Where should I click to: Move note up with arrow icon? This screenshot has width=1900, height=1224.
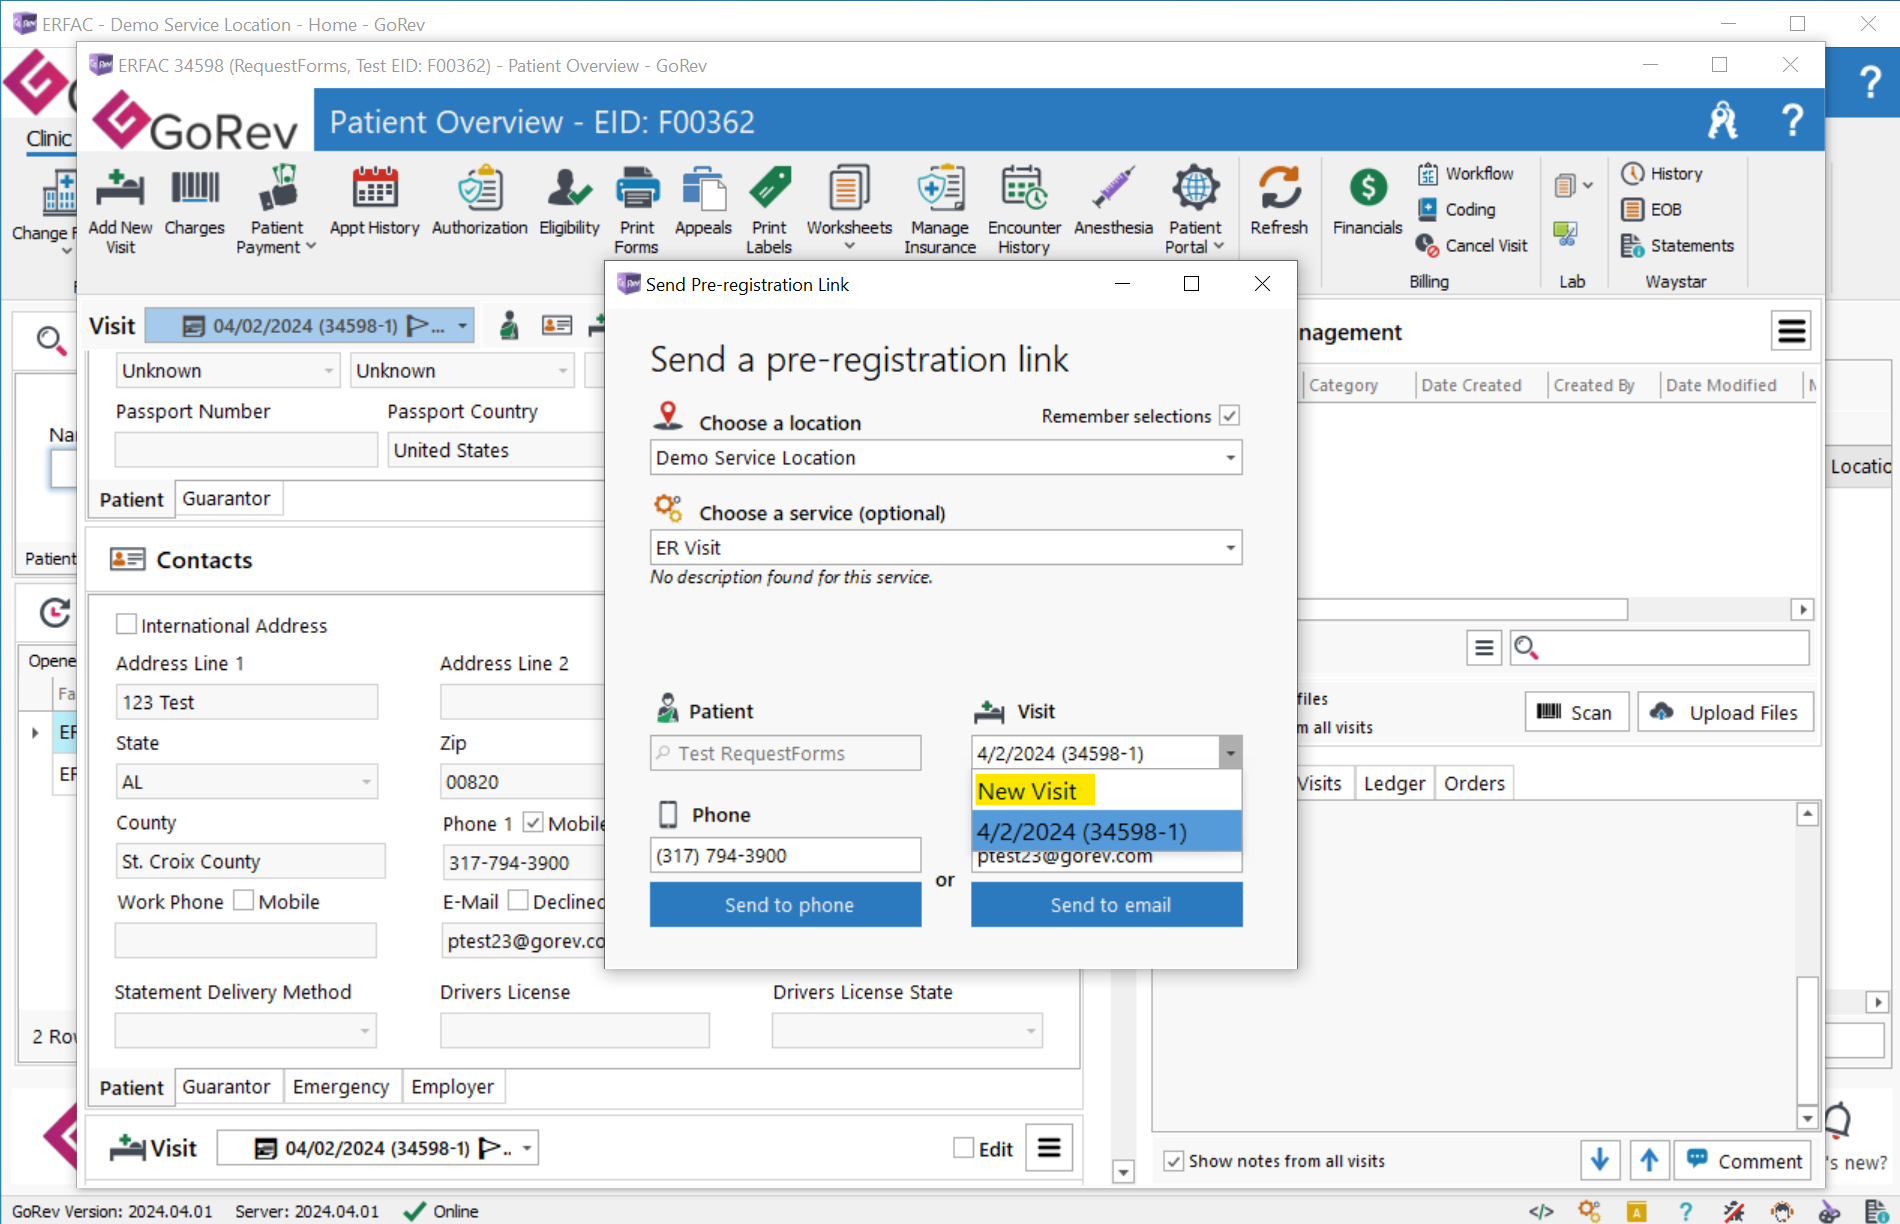tap(1649, 1161)
